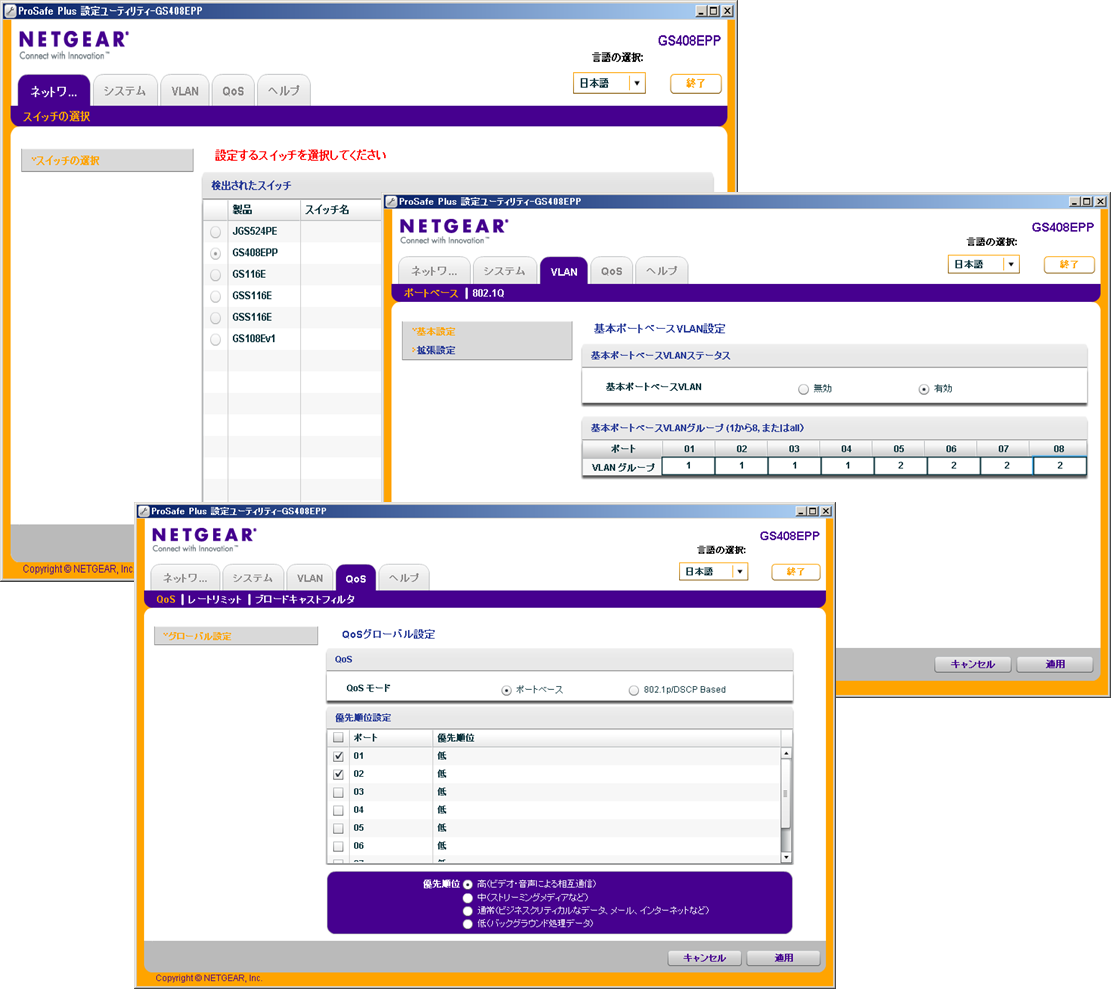The image size is (1111, 989).
Task: Click 終了 button in VLAN window
Action: pos(1069,264)
